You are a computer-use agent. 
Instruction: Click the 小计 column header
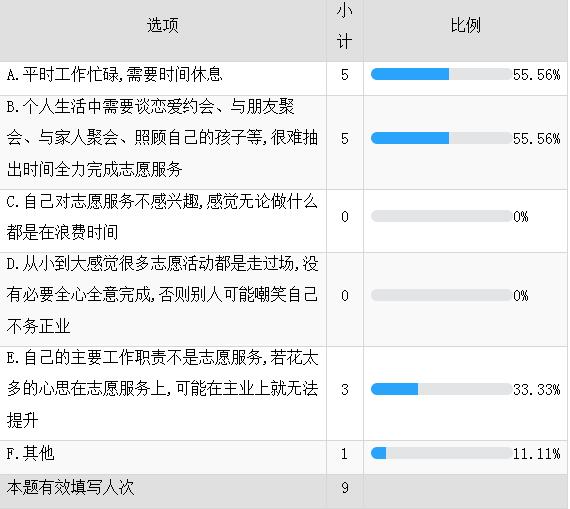click(x=344, y=26)
